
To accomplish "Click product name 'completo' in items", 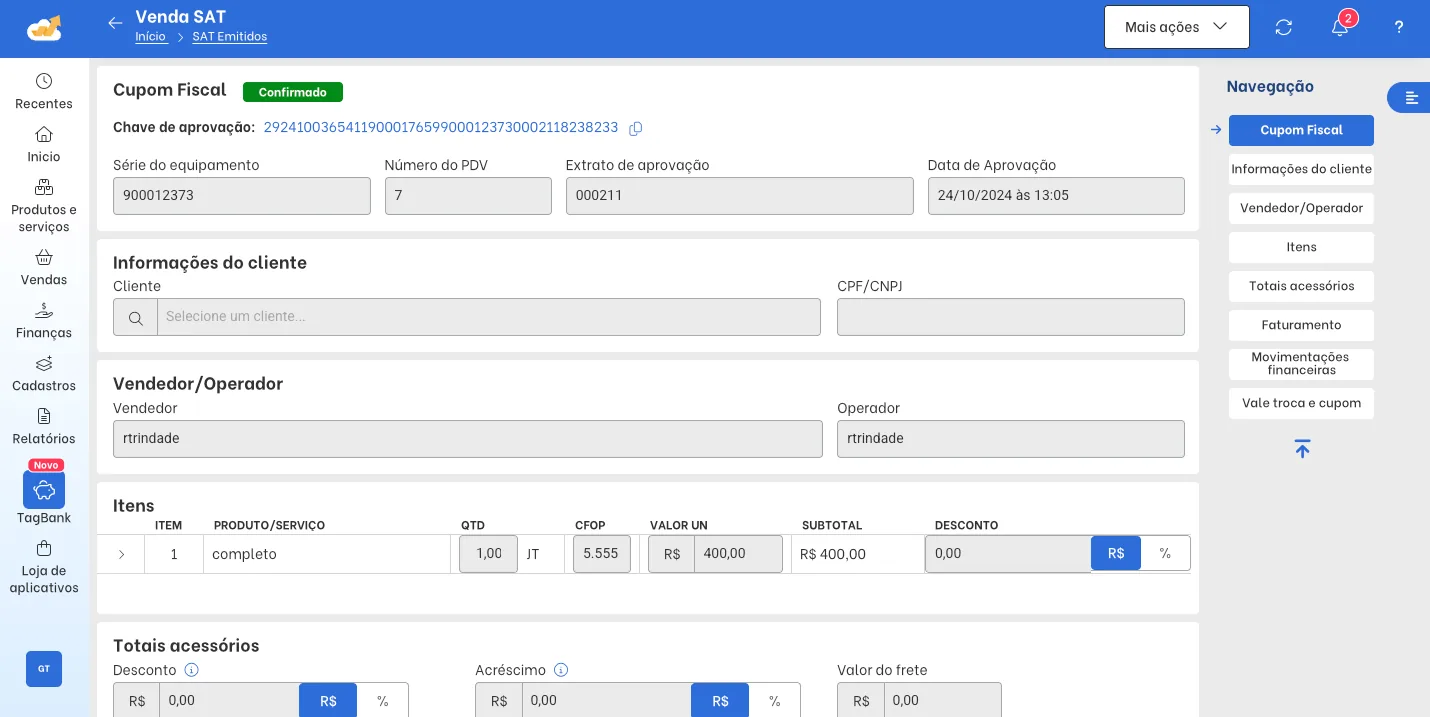I will click(244, 554).
